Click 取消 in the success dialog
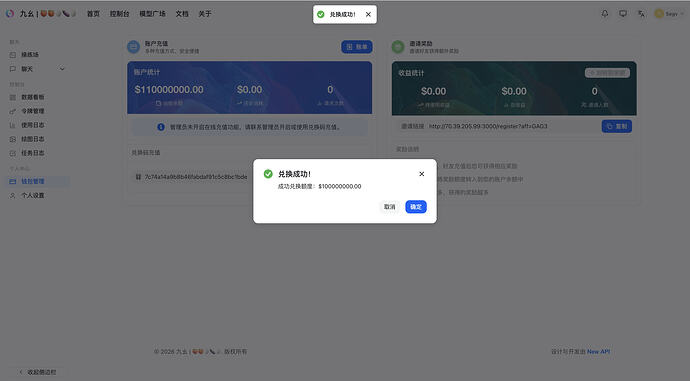Viewport: 690px width, 381px height. tap(389, 207)
